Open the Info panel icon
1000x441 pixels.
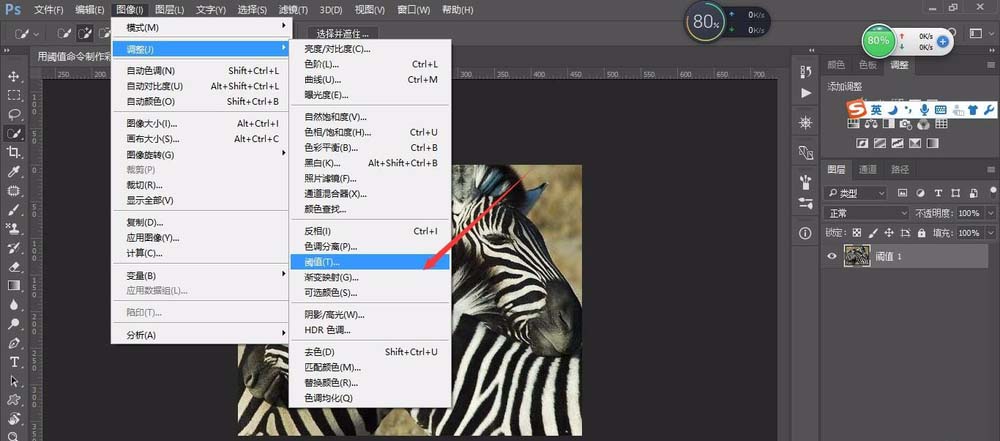[x=806, y=233]
